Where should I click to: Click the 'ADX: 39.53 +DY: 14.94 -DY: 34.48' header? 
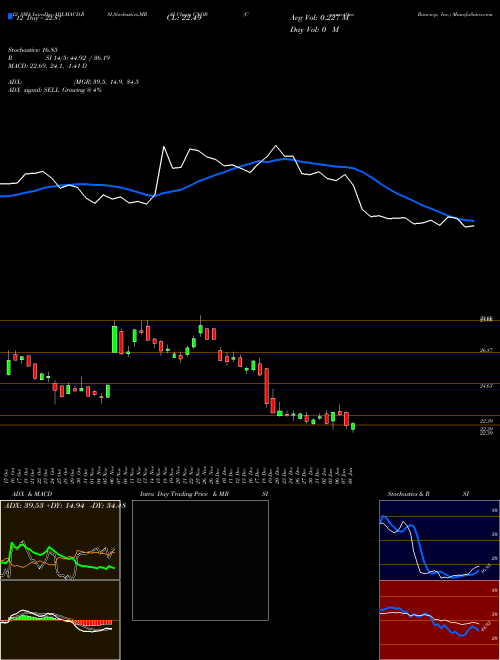tap(64, 506)
